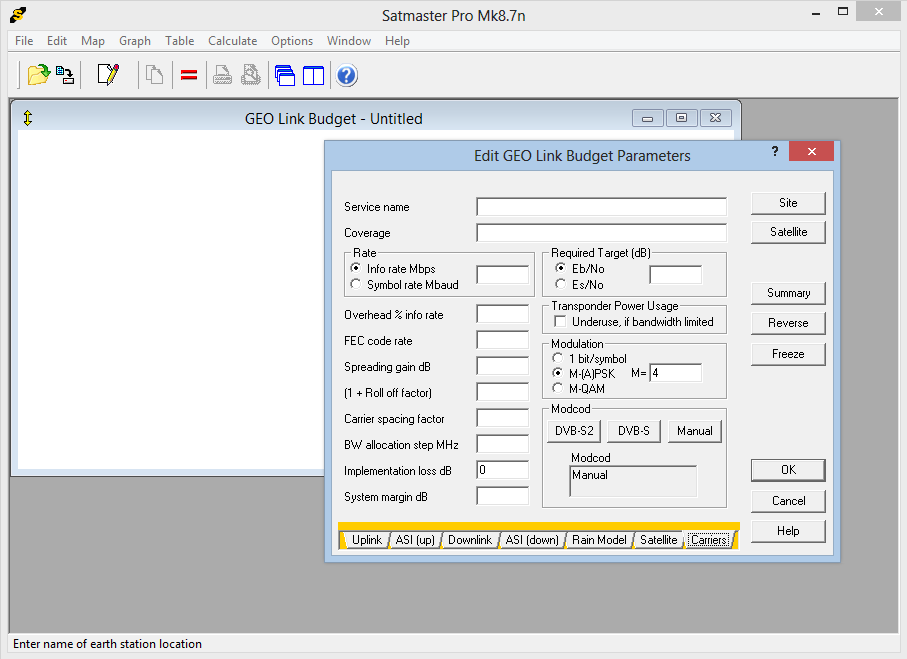Click the copy pages toolbar icon
The image size is (907, 659).
154,75
